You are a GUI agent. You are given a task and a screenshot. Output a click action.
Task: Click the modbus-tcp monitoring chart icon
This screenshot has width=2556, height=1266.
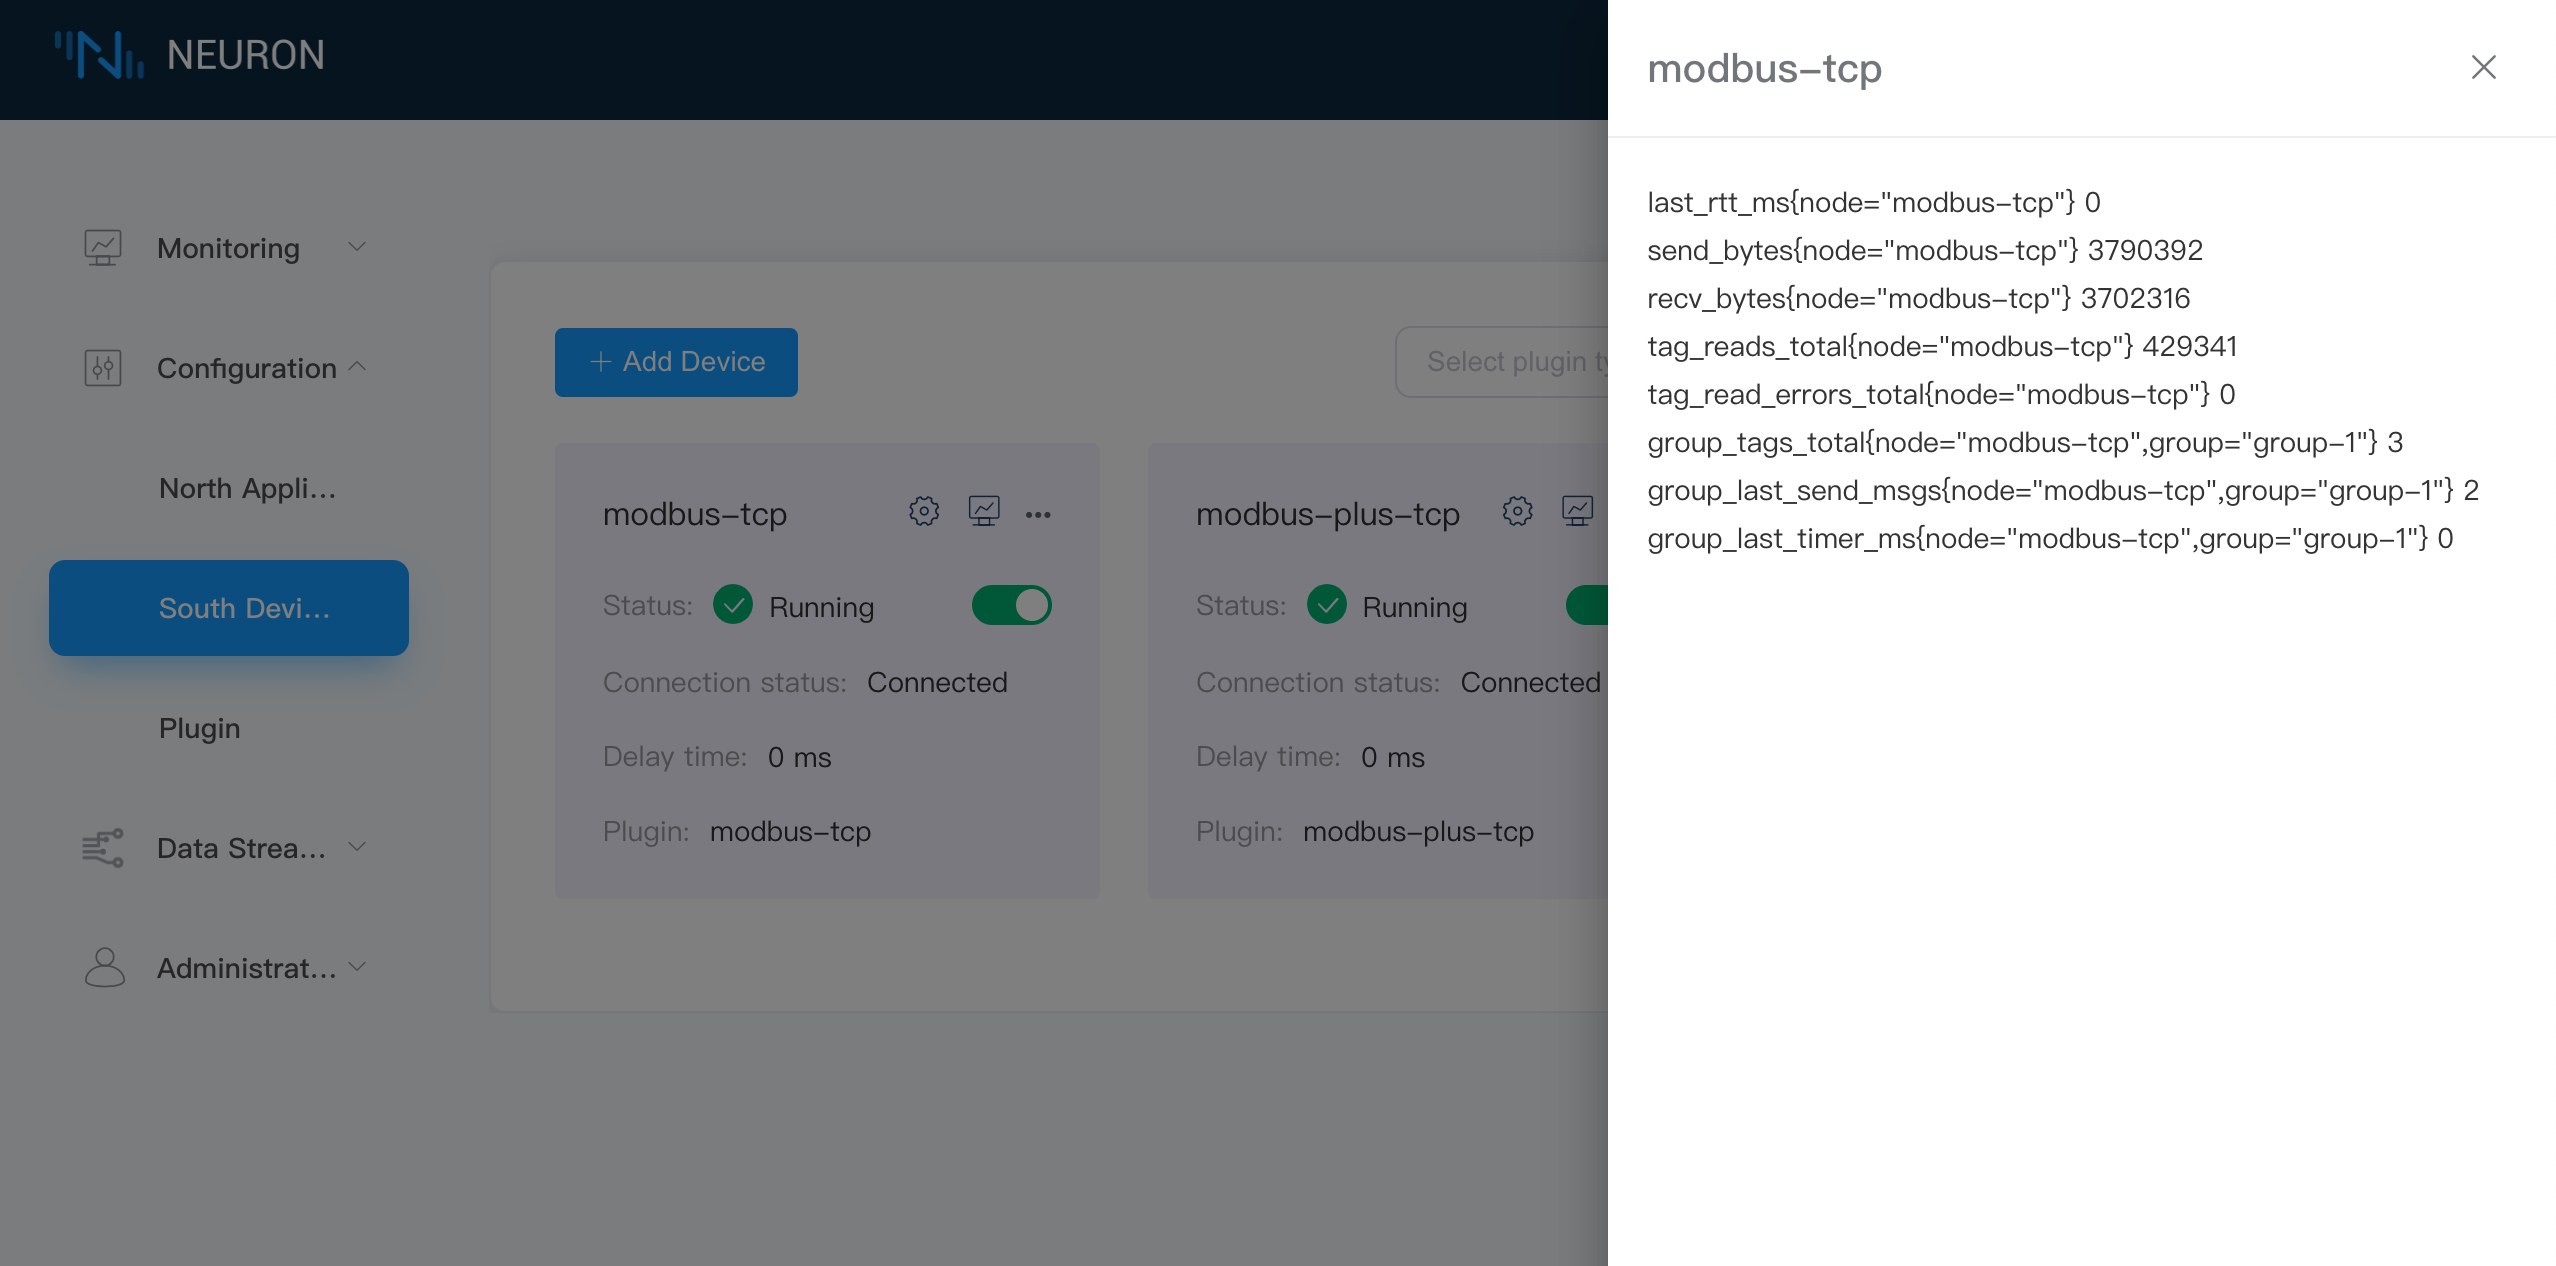coord(983,512)
